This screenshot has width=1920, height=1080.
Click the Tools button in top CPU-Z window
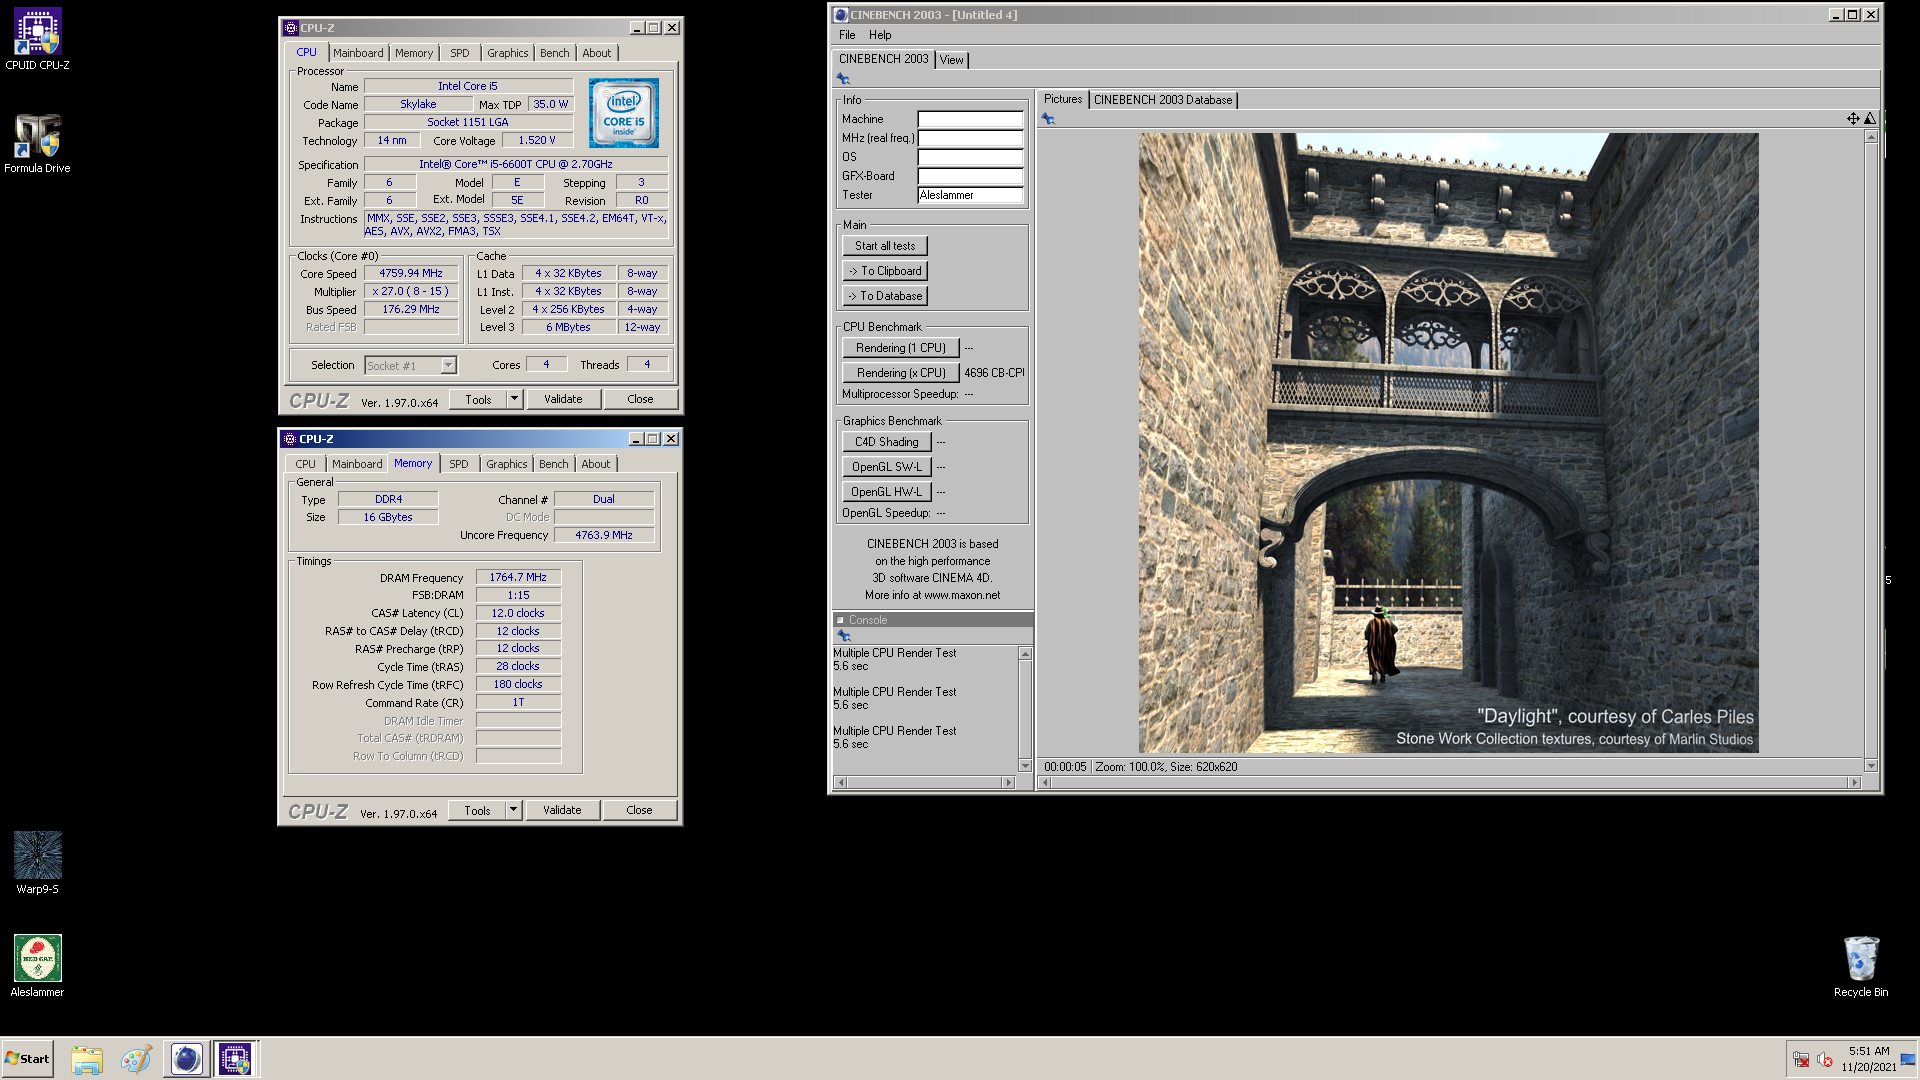tap(478, 399)
